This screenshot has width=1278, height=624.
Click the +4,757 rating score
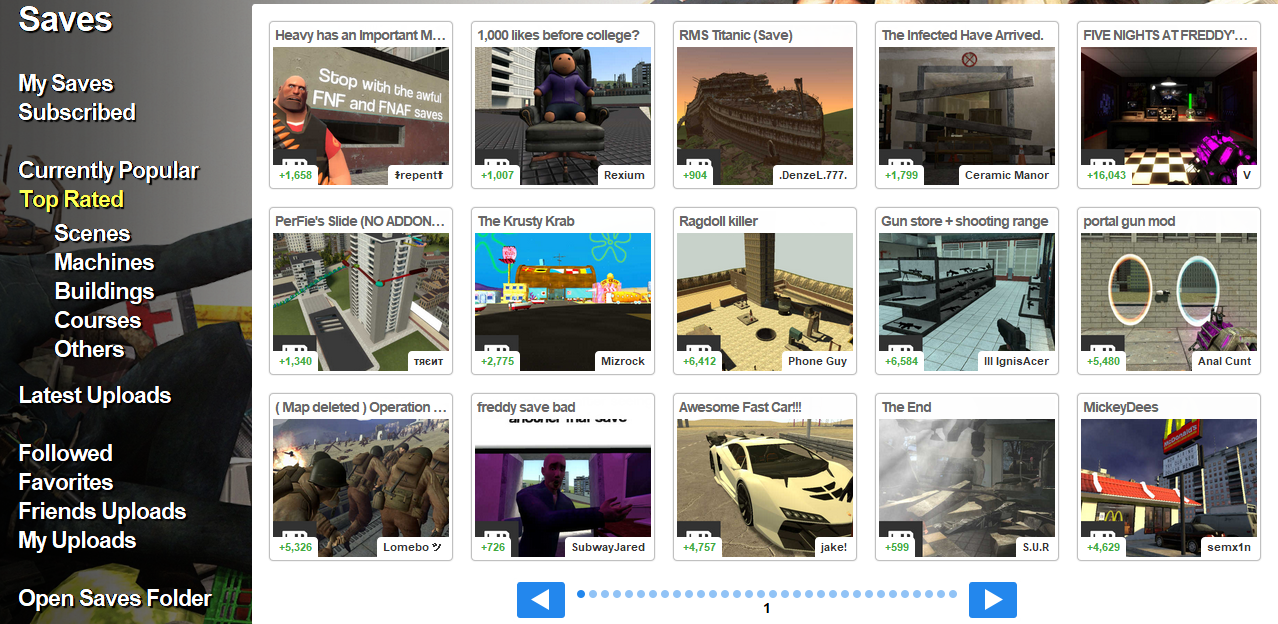[699, 547]
